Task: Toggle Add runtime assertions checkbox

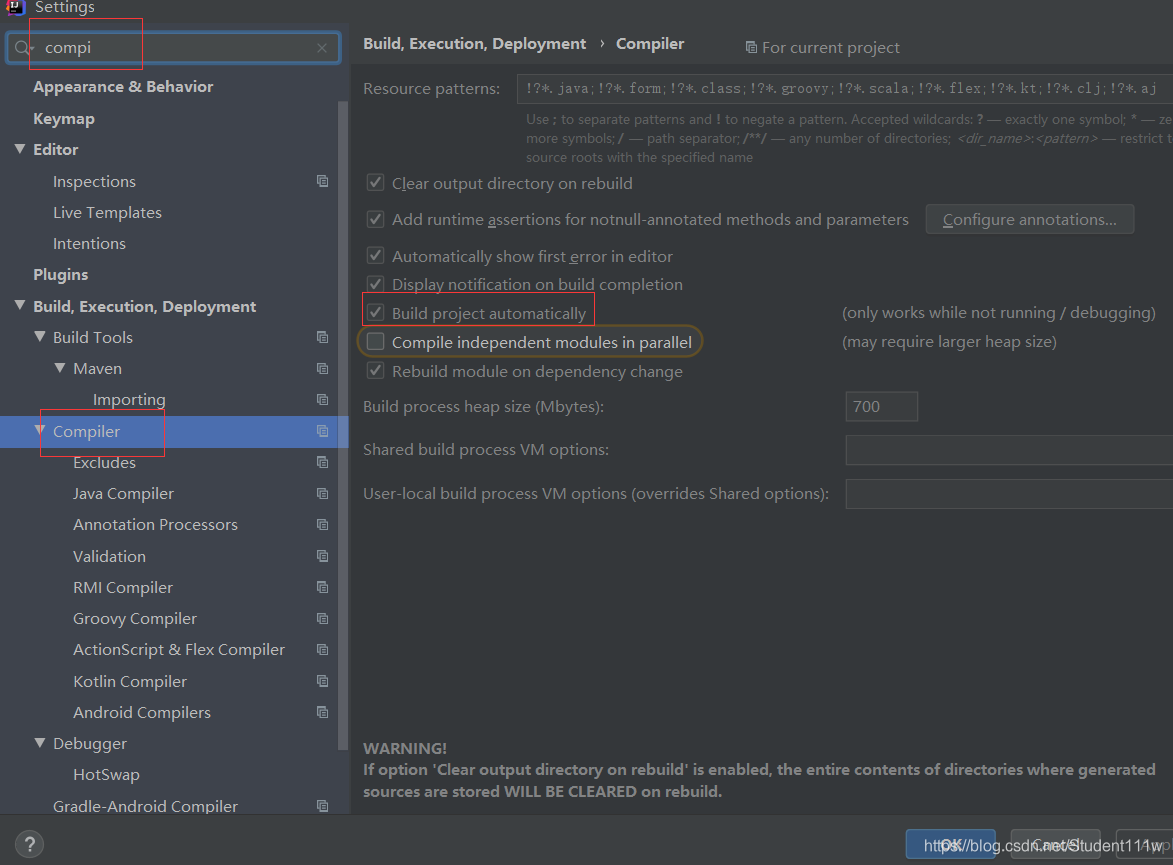Action: (x=376, y=219)
